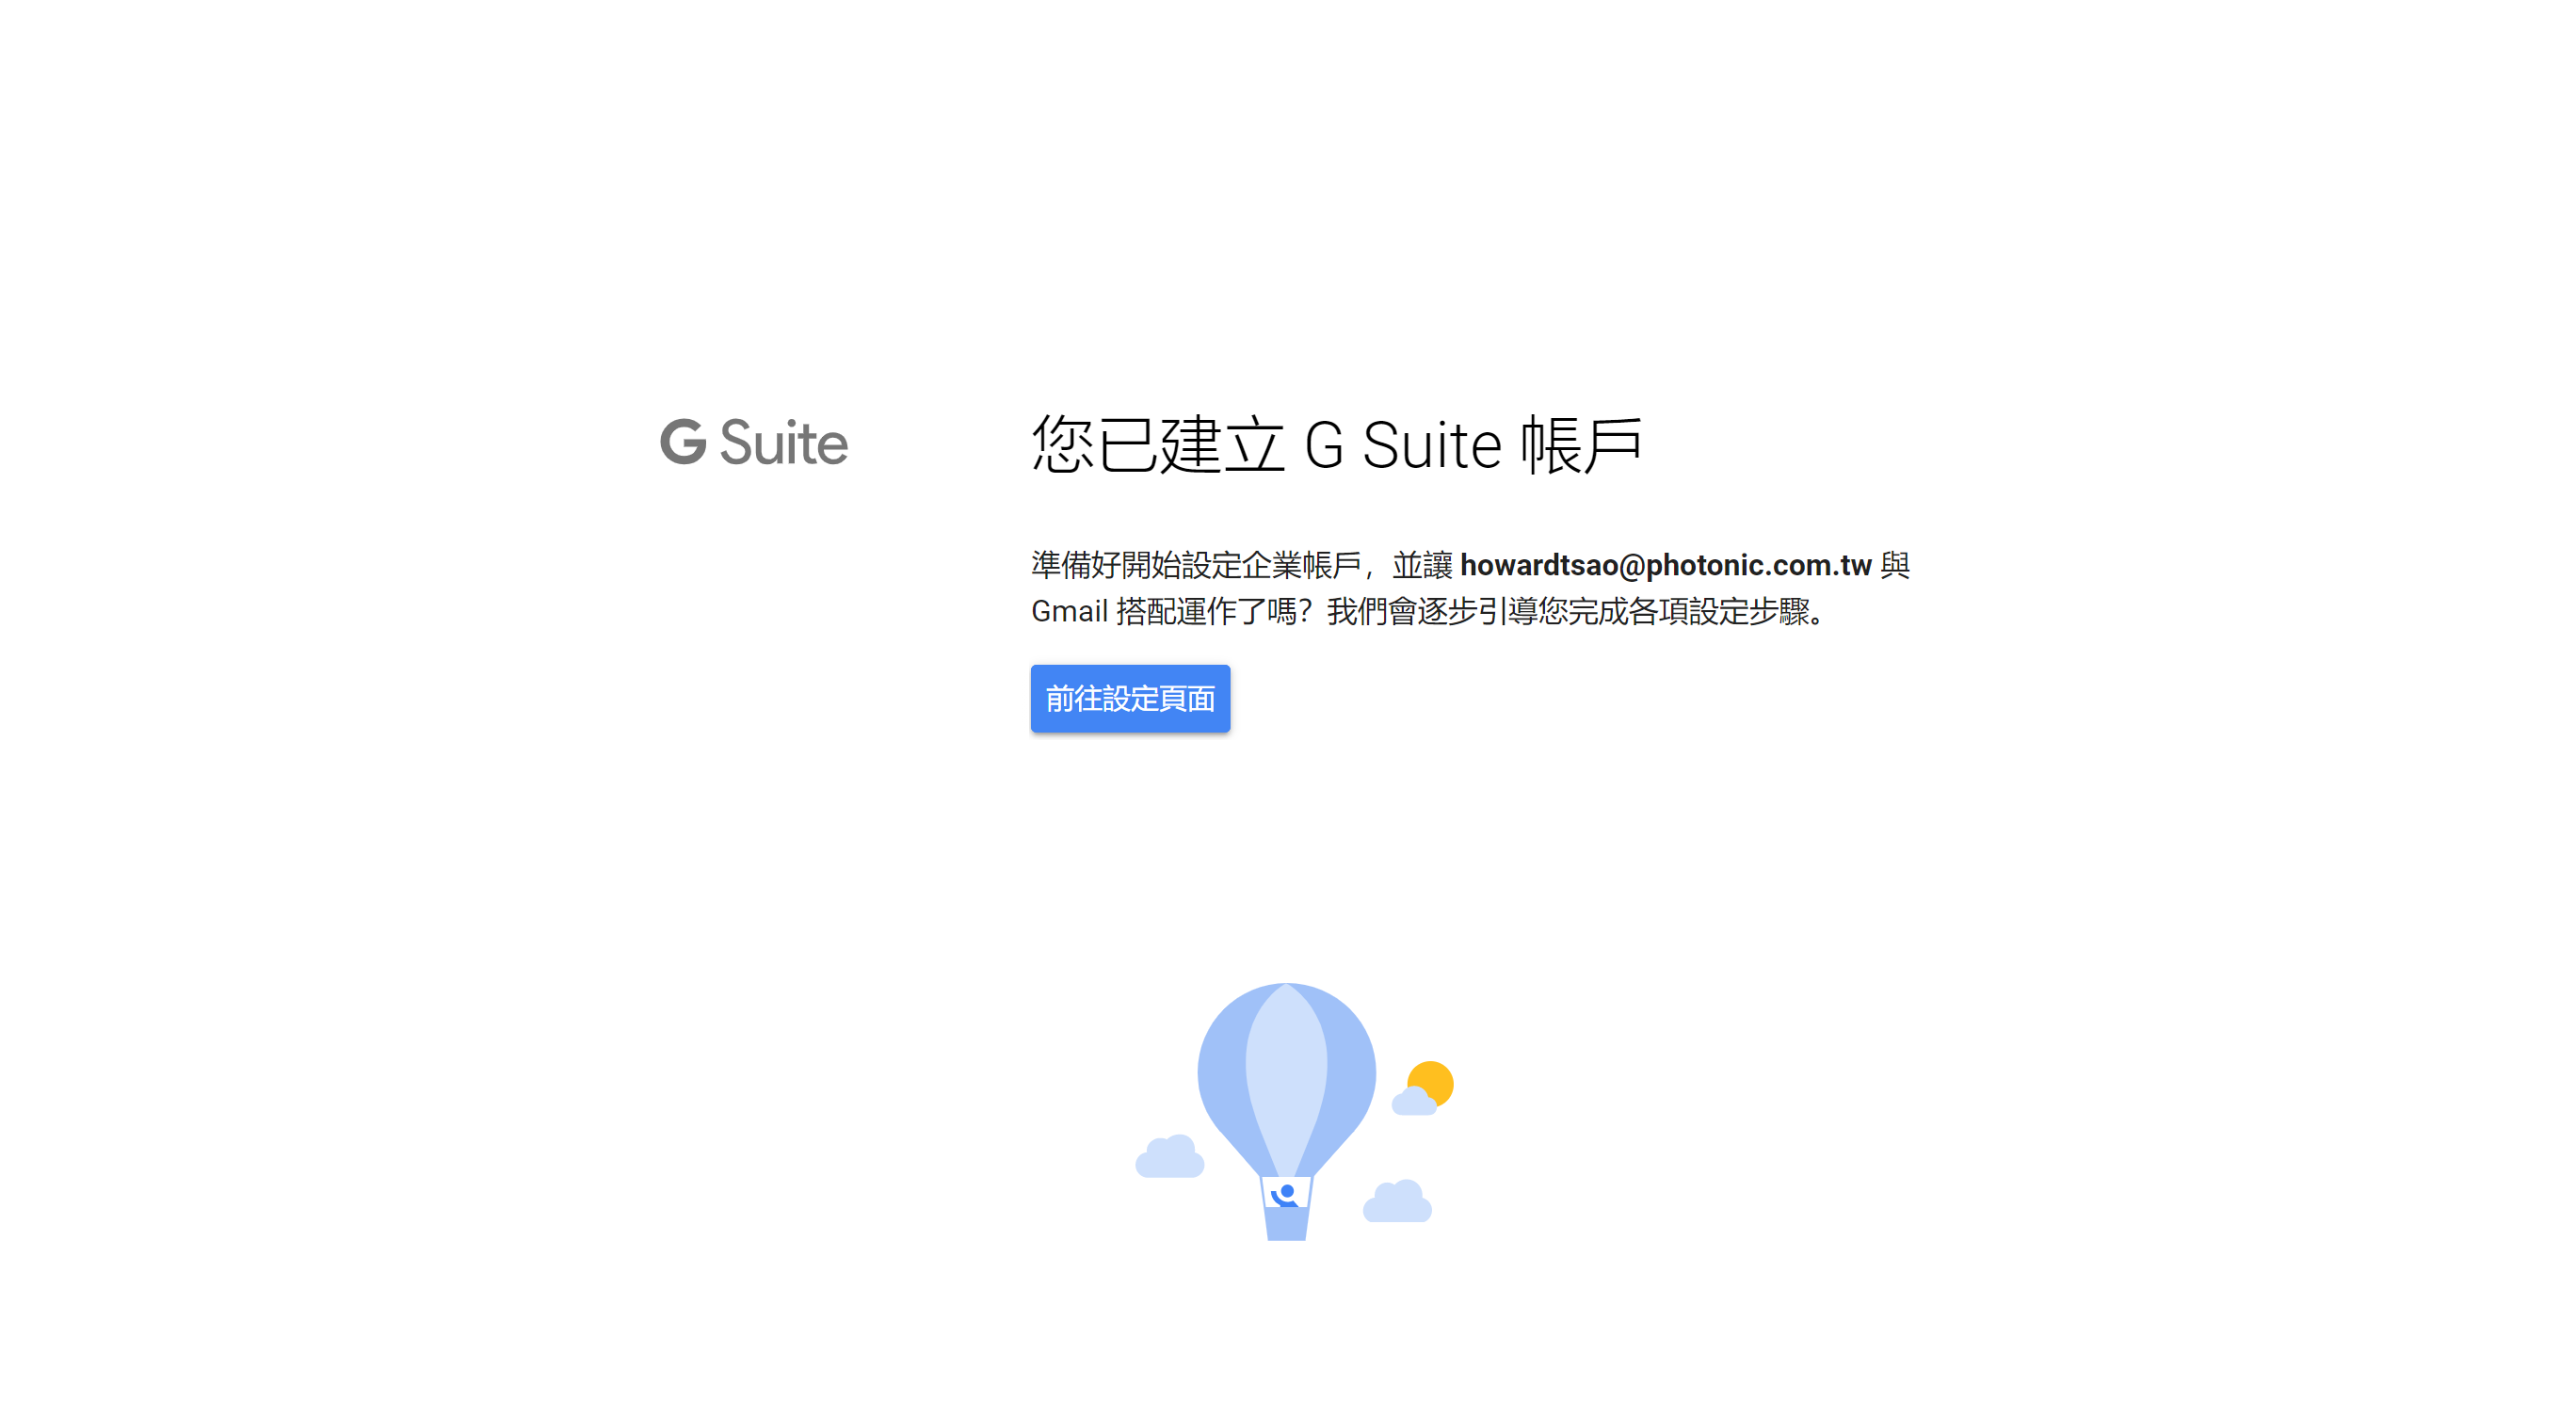Click the hot air balloon illustration

coord(1287,1111)
